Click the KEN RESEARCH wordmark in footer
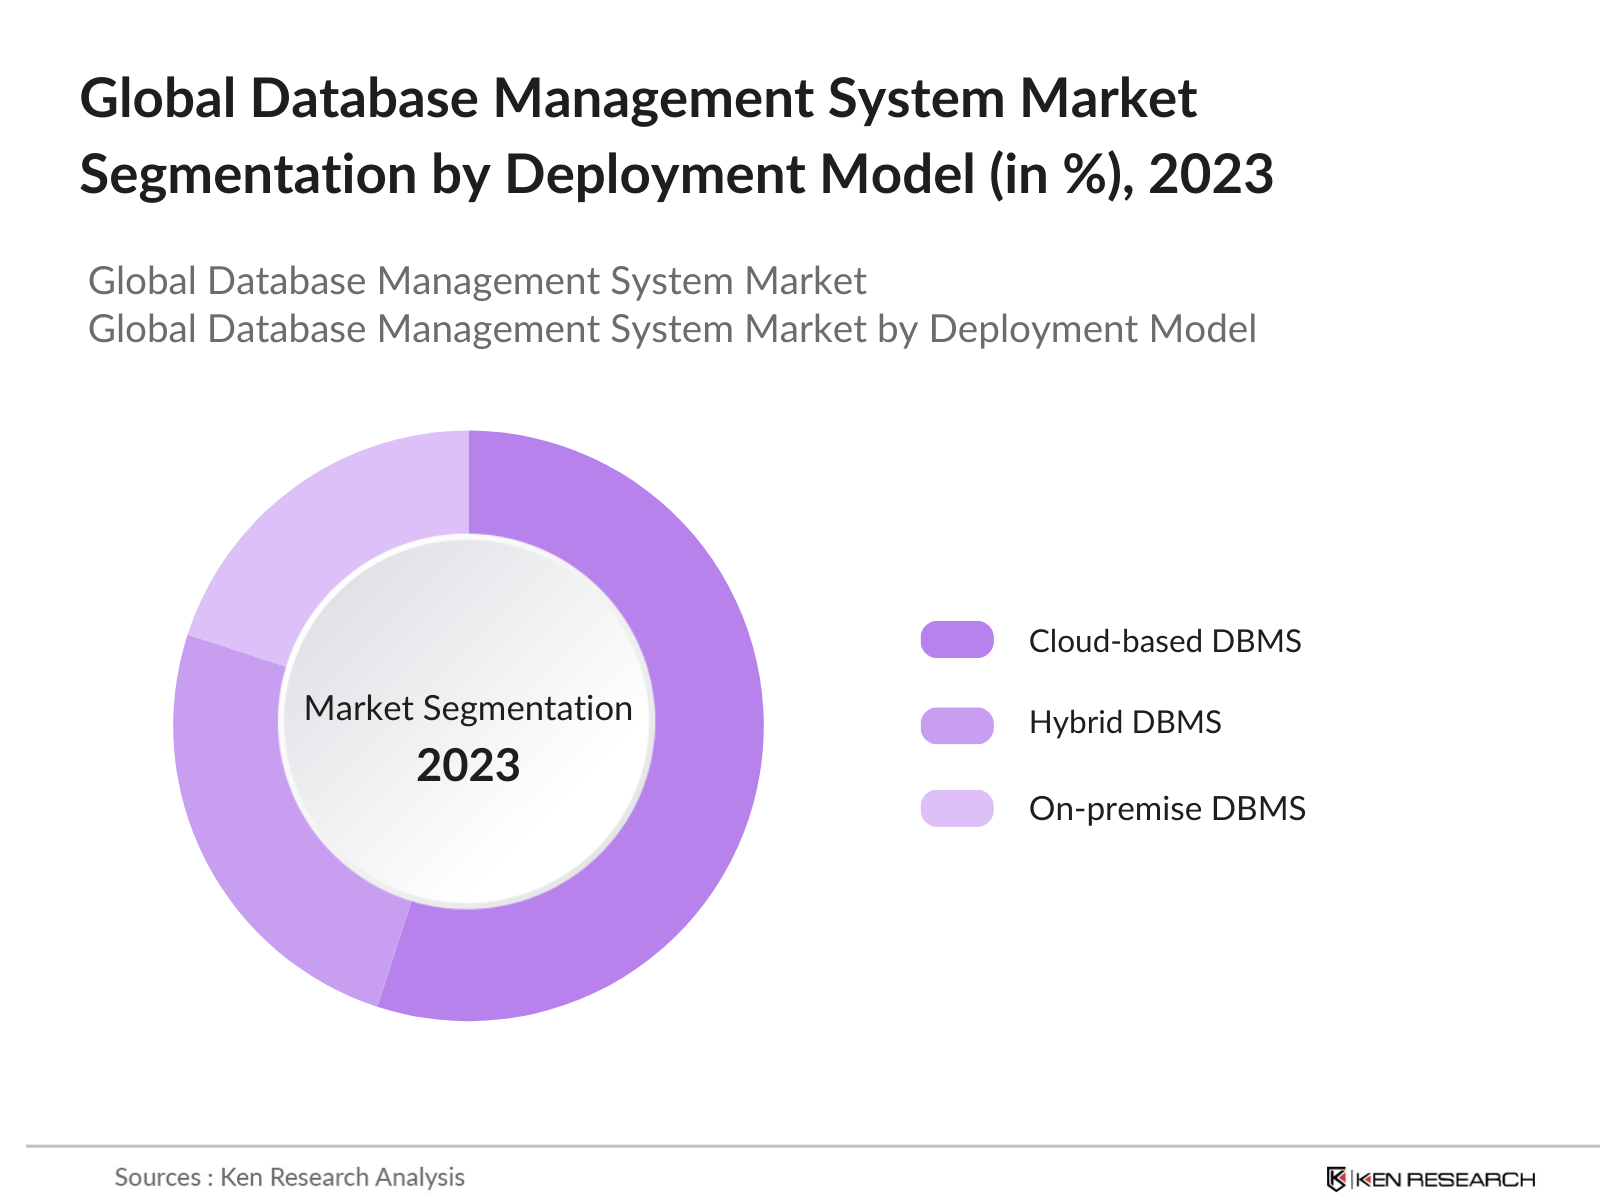Screen dimensions: 1600x1200 1445,1180
